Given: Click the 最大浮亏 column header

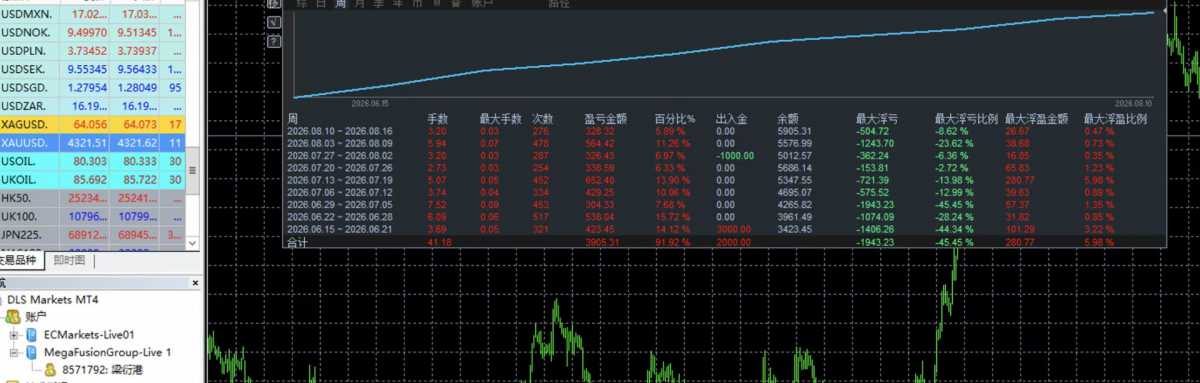Looking at the screenshot, I should (876, 118).
